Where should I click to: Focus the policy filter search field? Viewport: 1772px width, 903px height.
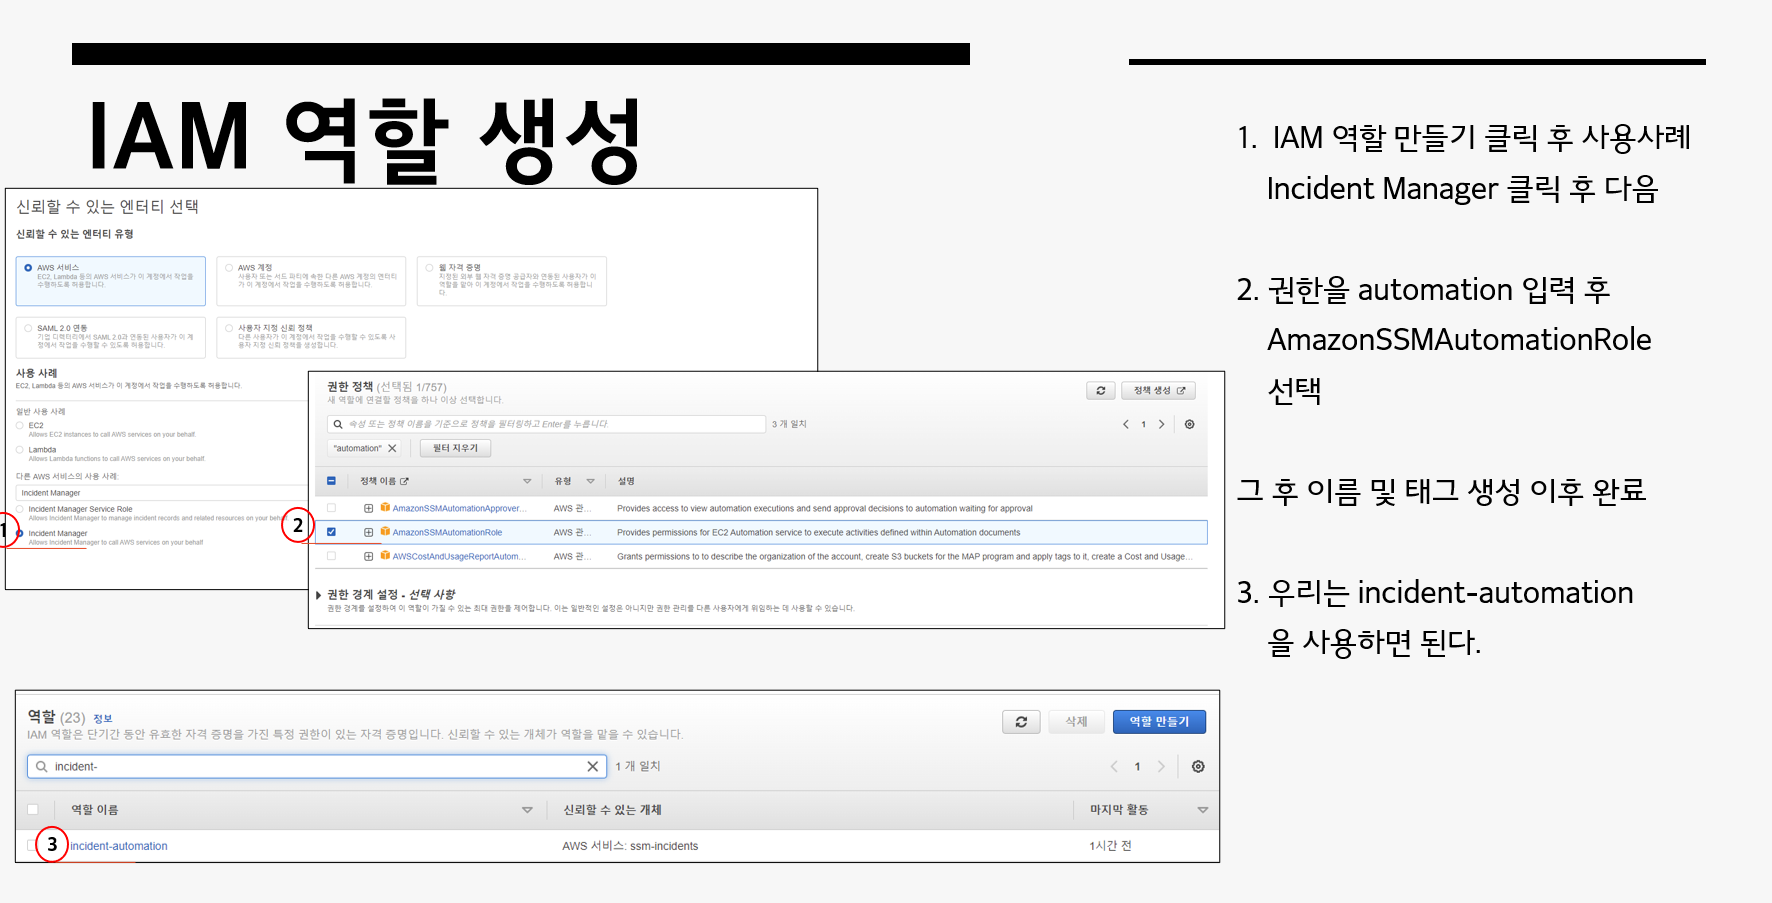[x=546, y=424]
